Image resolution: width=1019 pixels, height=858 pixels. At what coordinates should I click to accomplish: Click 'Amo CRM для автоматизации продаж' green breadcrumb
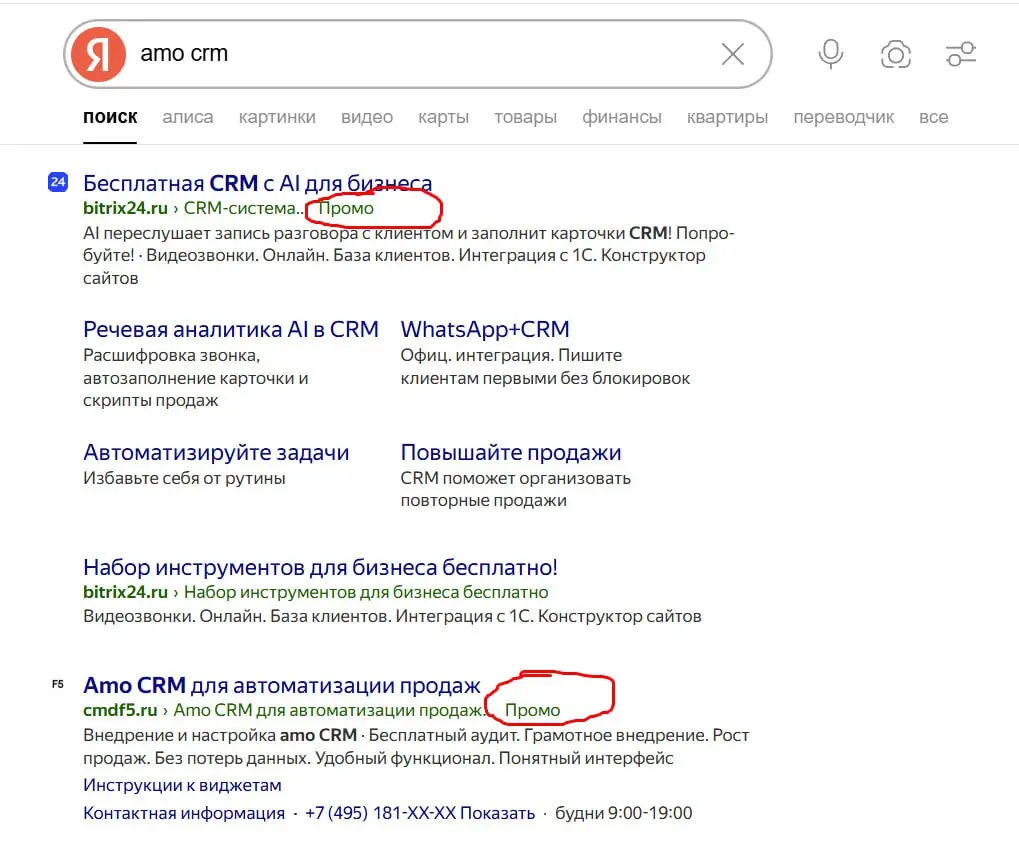(x=330, y=710)
